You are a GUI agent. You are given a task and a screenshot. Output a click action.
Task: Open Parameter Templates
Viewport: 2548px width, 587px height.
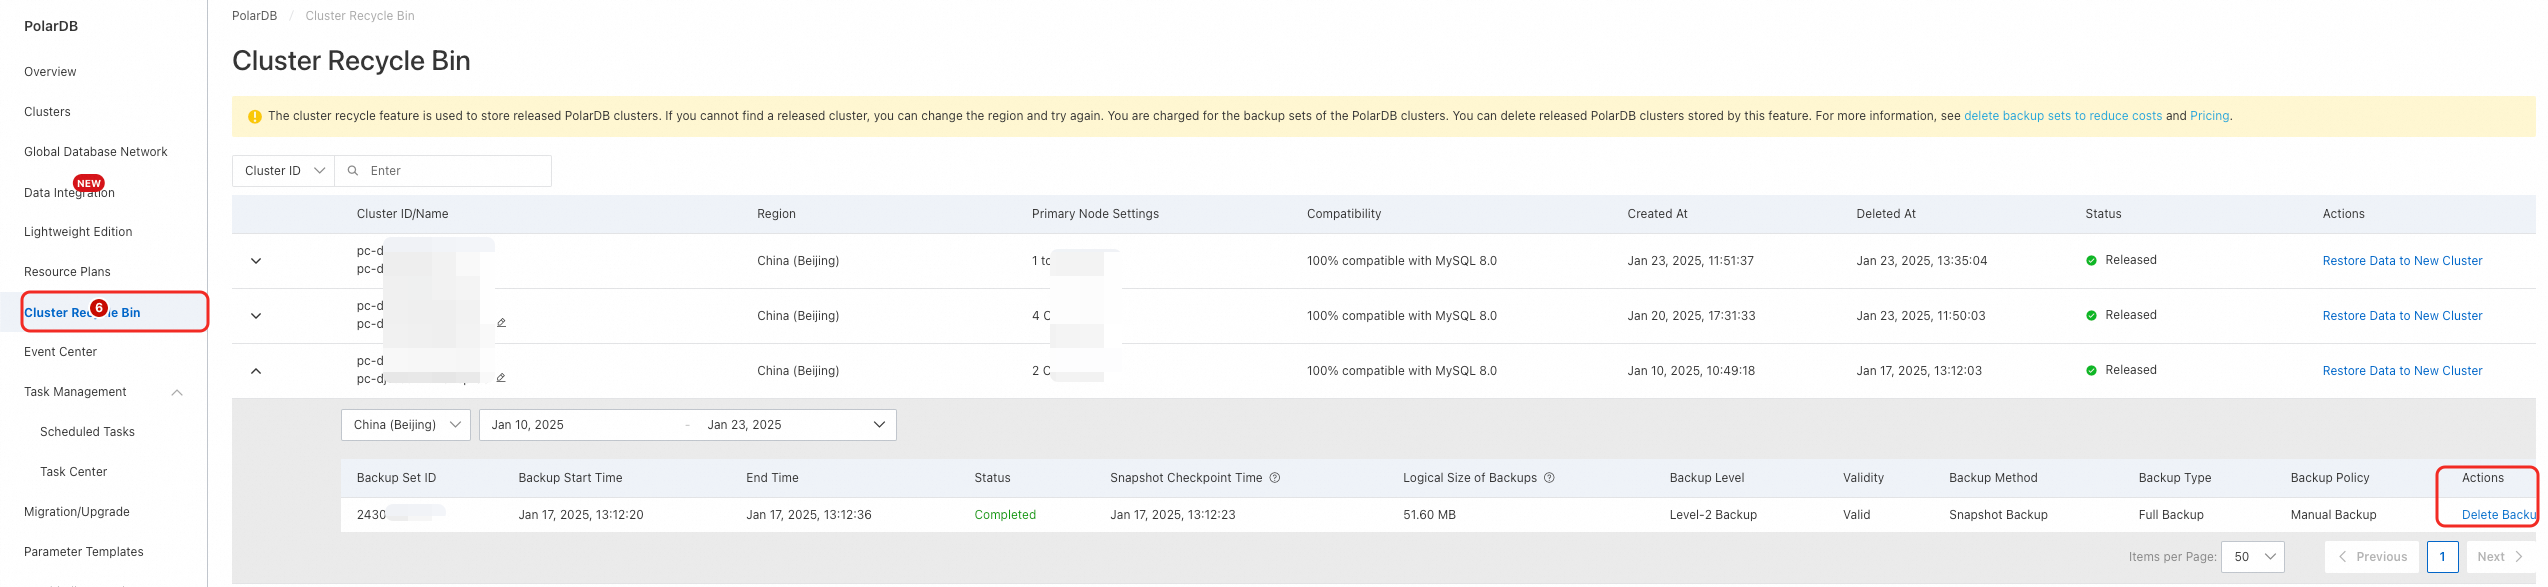84,552
